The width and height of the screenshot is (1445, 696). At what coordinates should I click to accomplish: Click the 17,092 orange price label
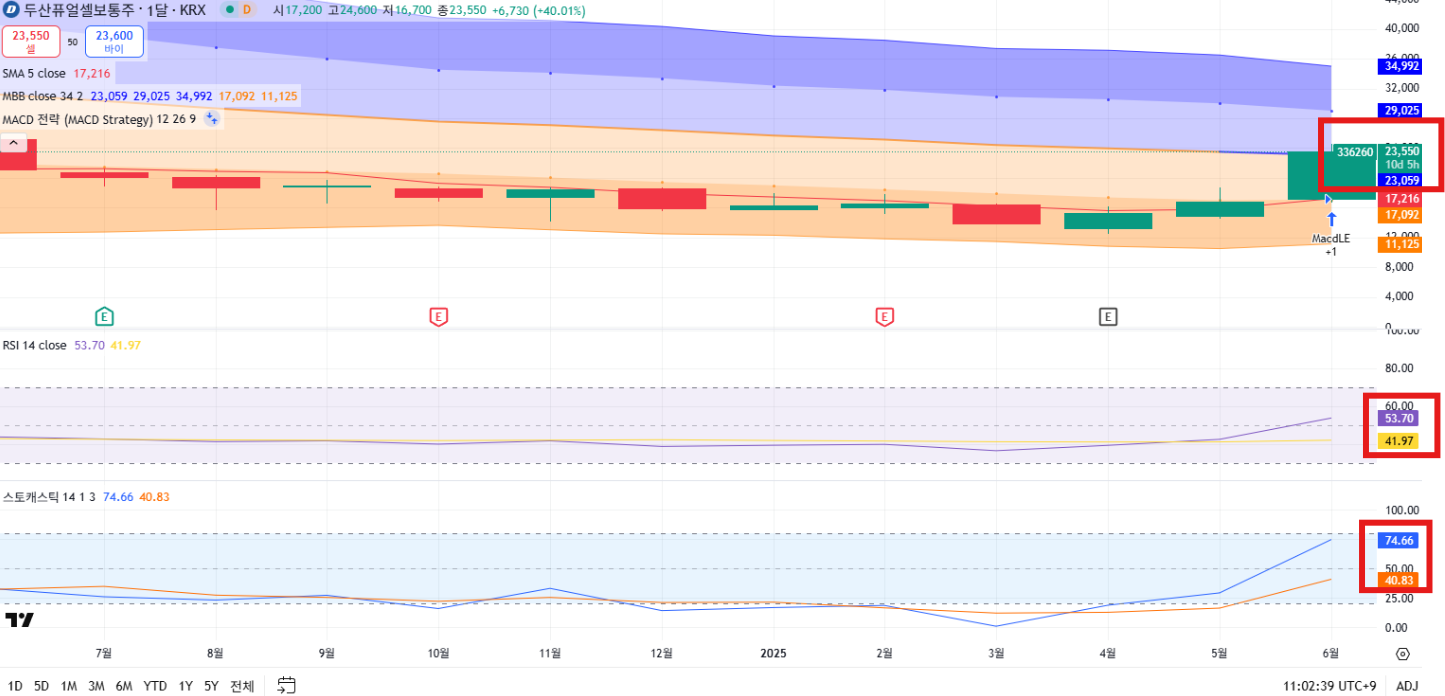click(x=1399, y=214)
